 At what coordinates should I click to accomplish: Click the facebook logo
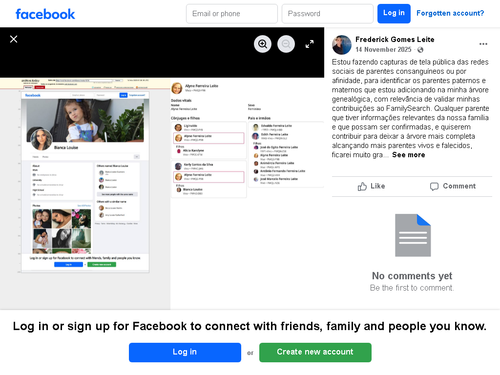point(45,14)
